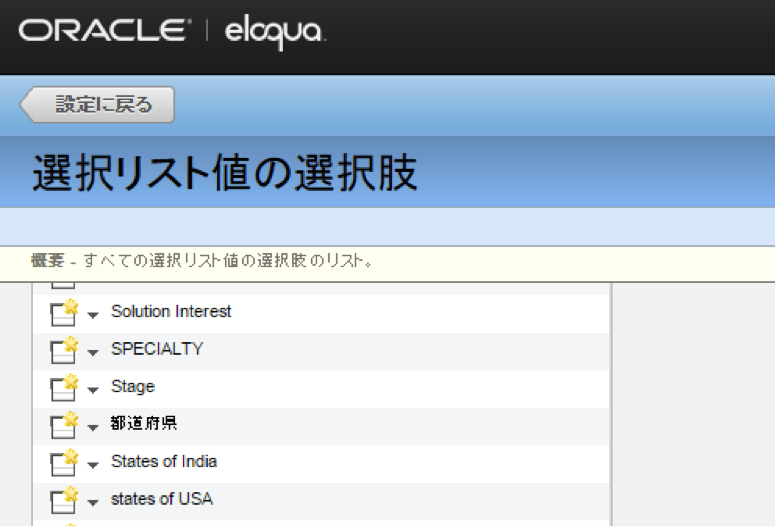
Task: Select the Solution Interest list entry
Action: point(171,311)
